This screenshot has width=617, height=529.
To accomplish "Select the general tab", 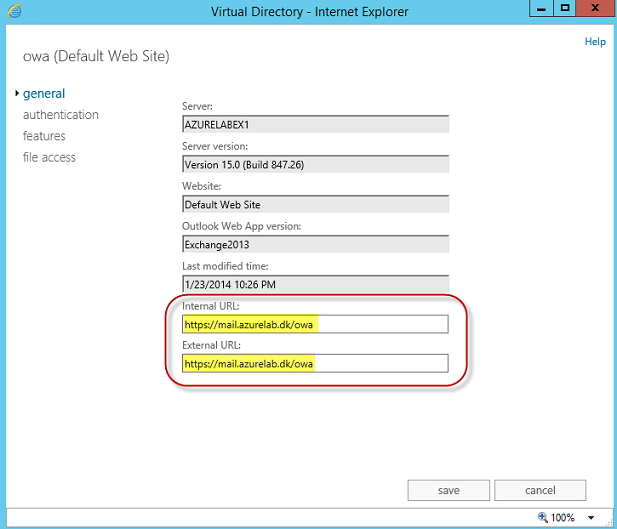I will (x=44, y=94).
